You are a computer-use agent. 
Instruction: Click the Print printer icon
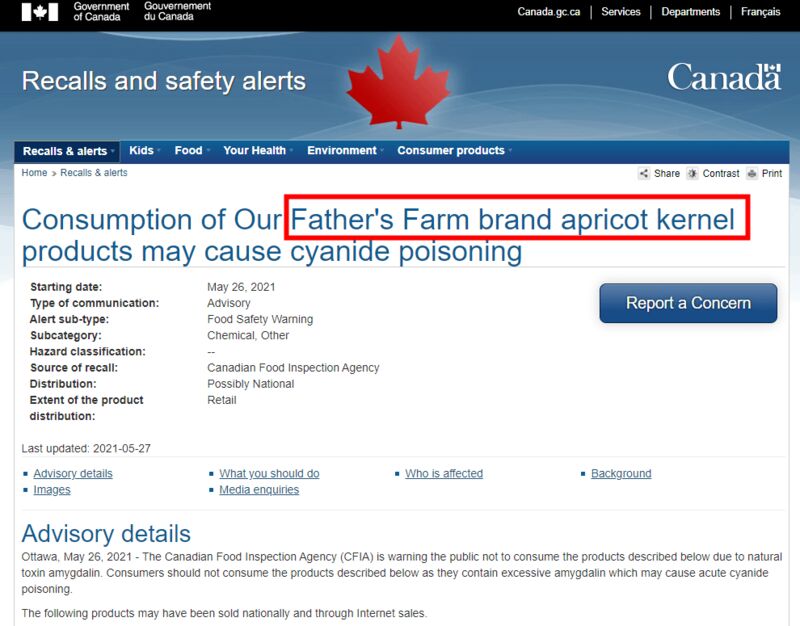pos(752,173)
